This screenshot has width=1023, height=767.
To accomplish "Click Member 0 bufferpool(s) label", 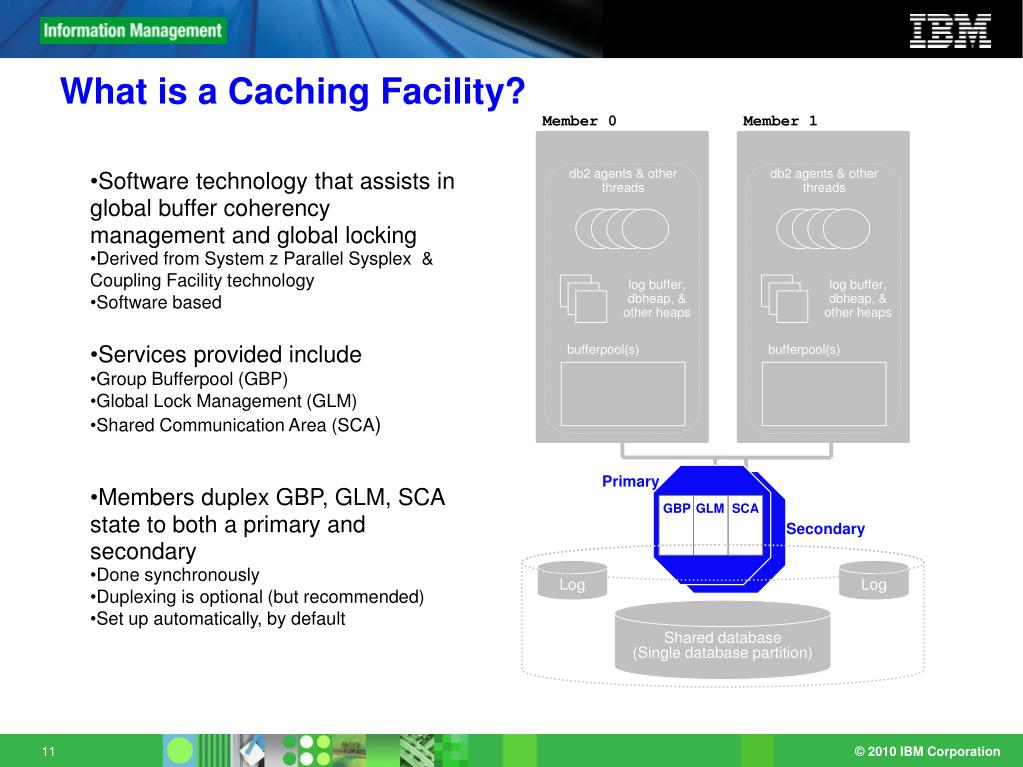I will (x=603, y=350).
